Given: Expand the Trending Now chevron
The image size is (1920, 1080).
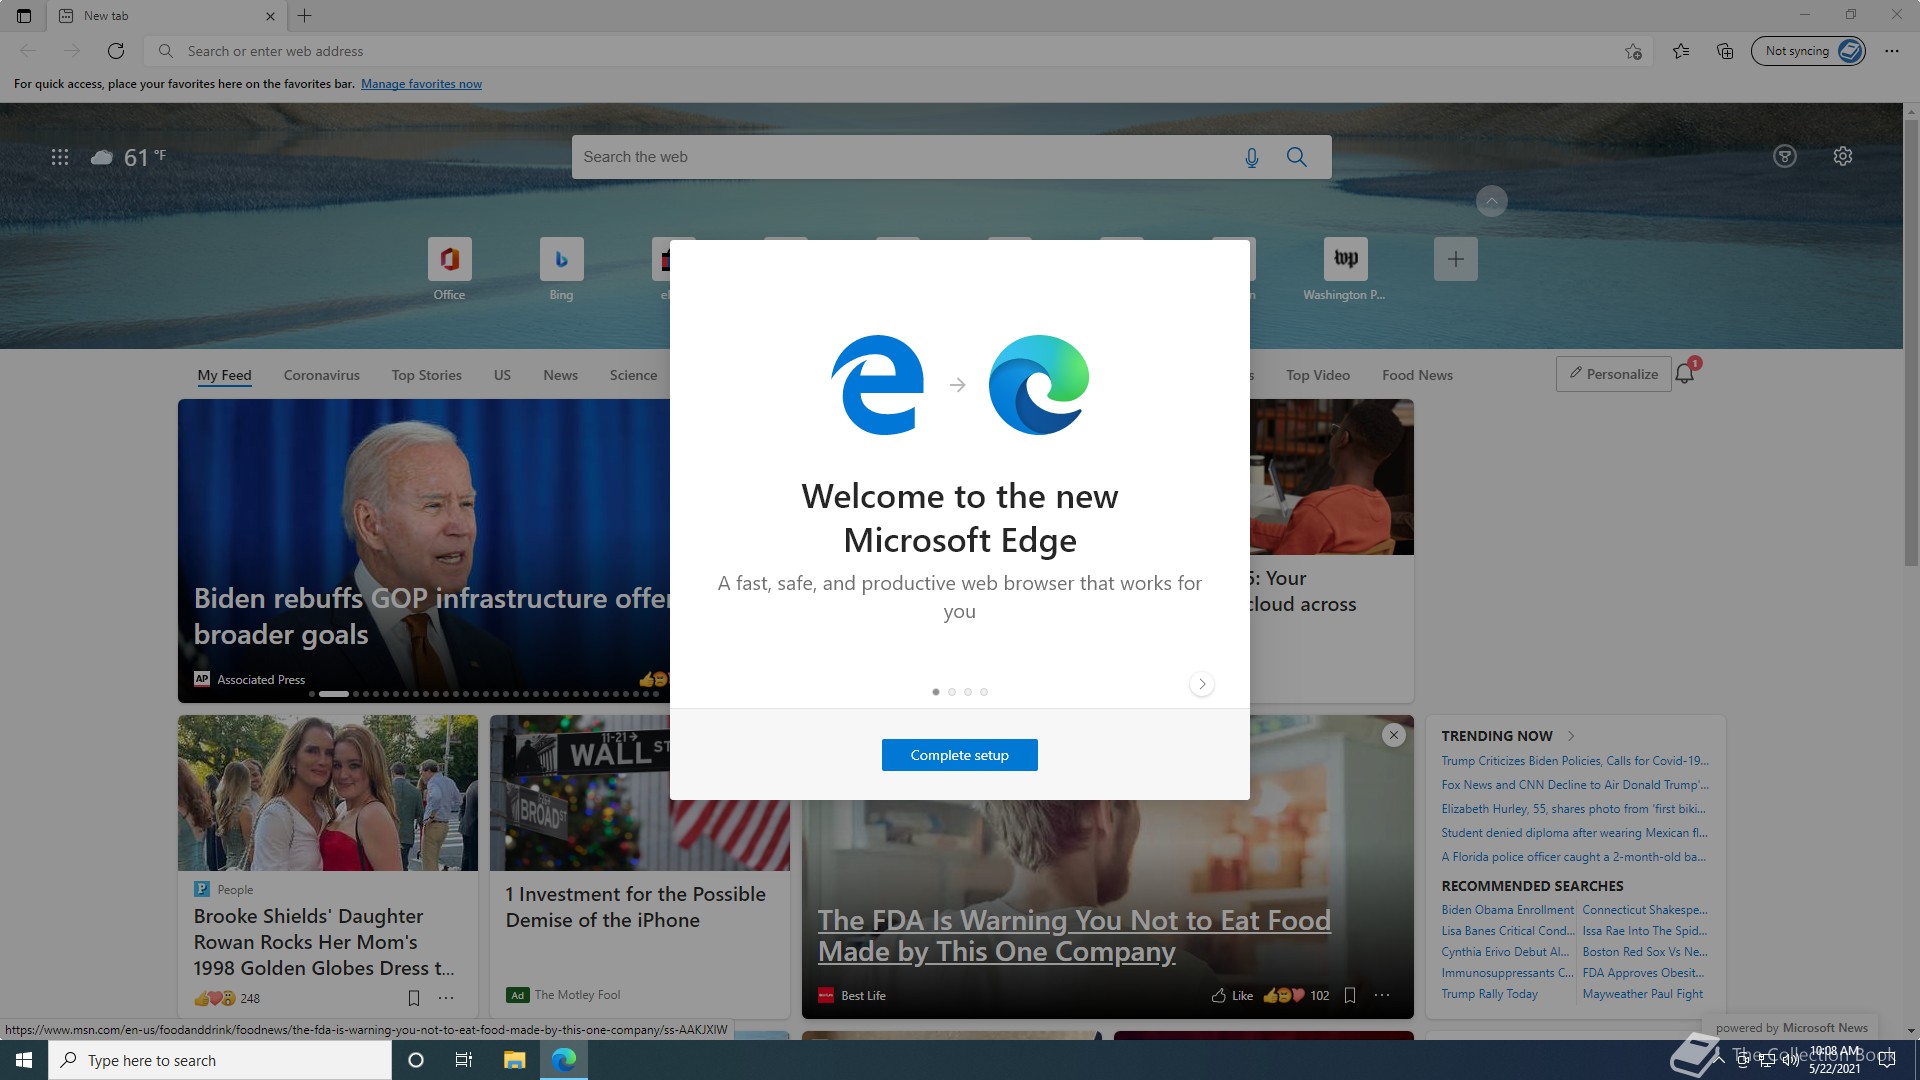Looking at the screenshot, I should (1571, 736).
